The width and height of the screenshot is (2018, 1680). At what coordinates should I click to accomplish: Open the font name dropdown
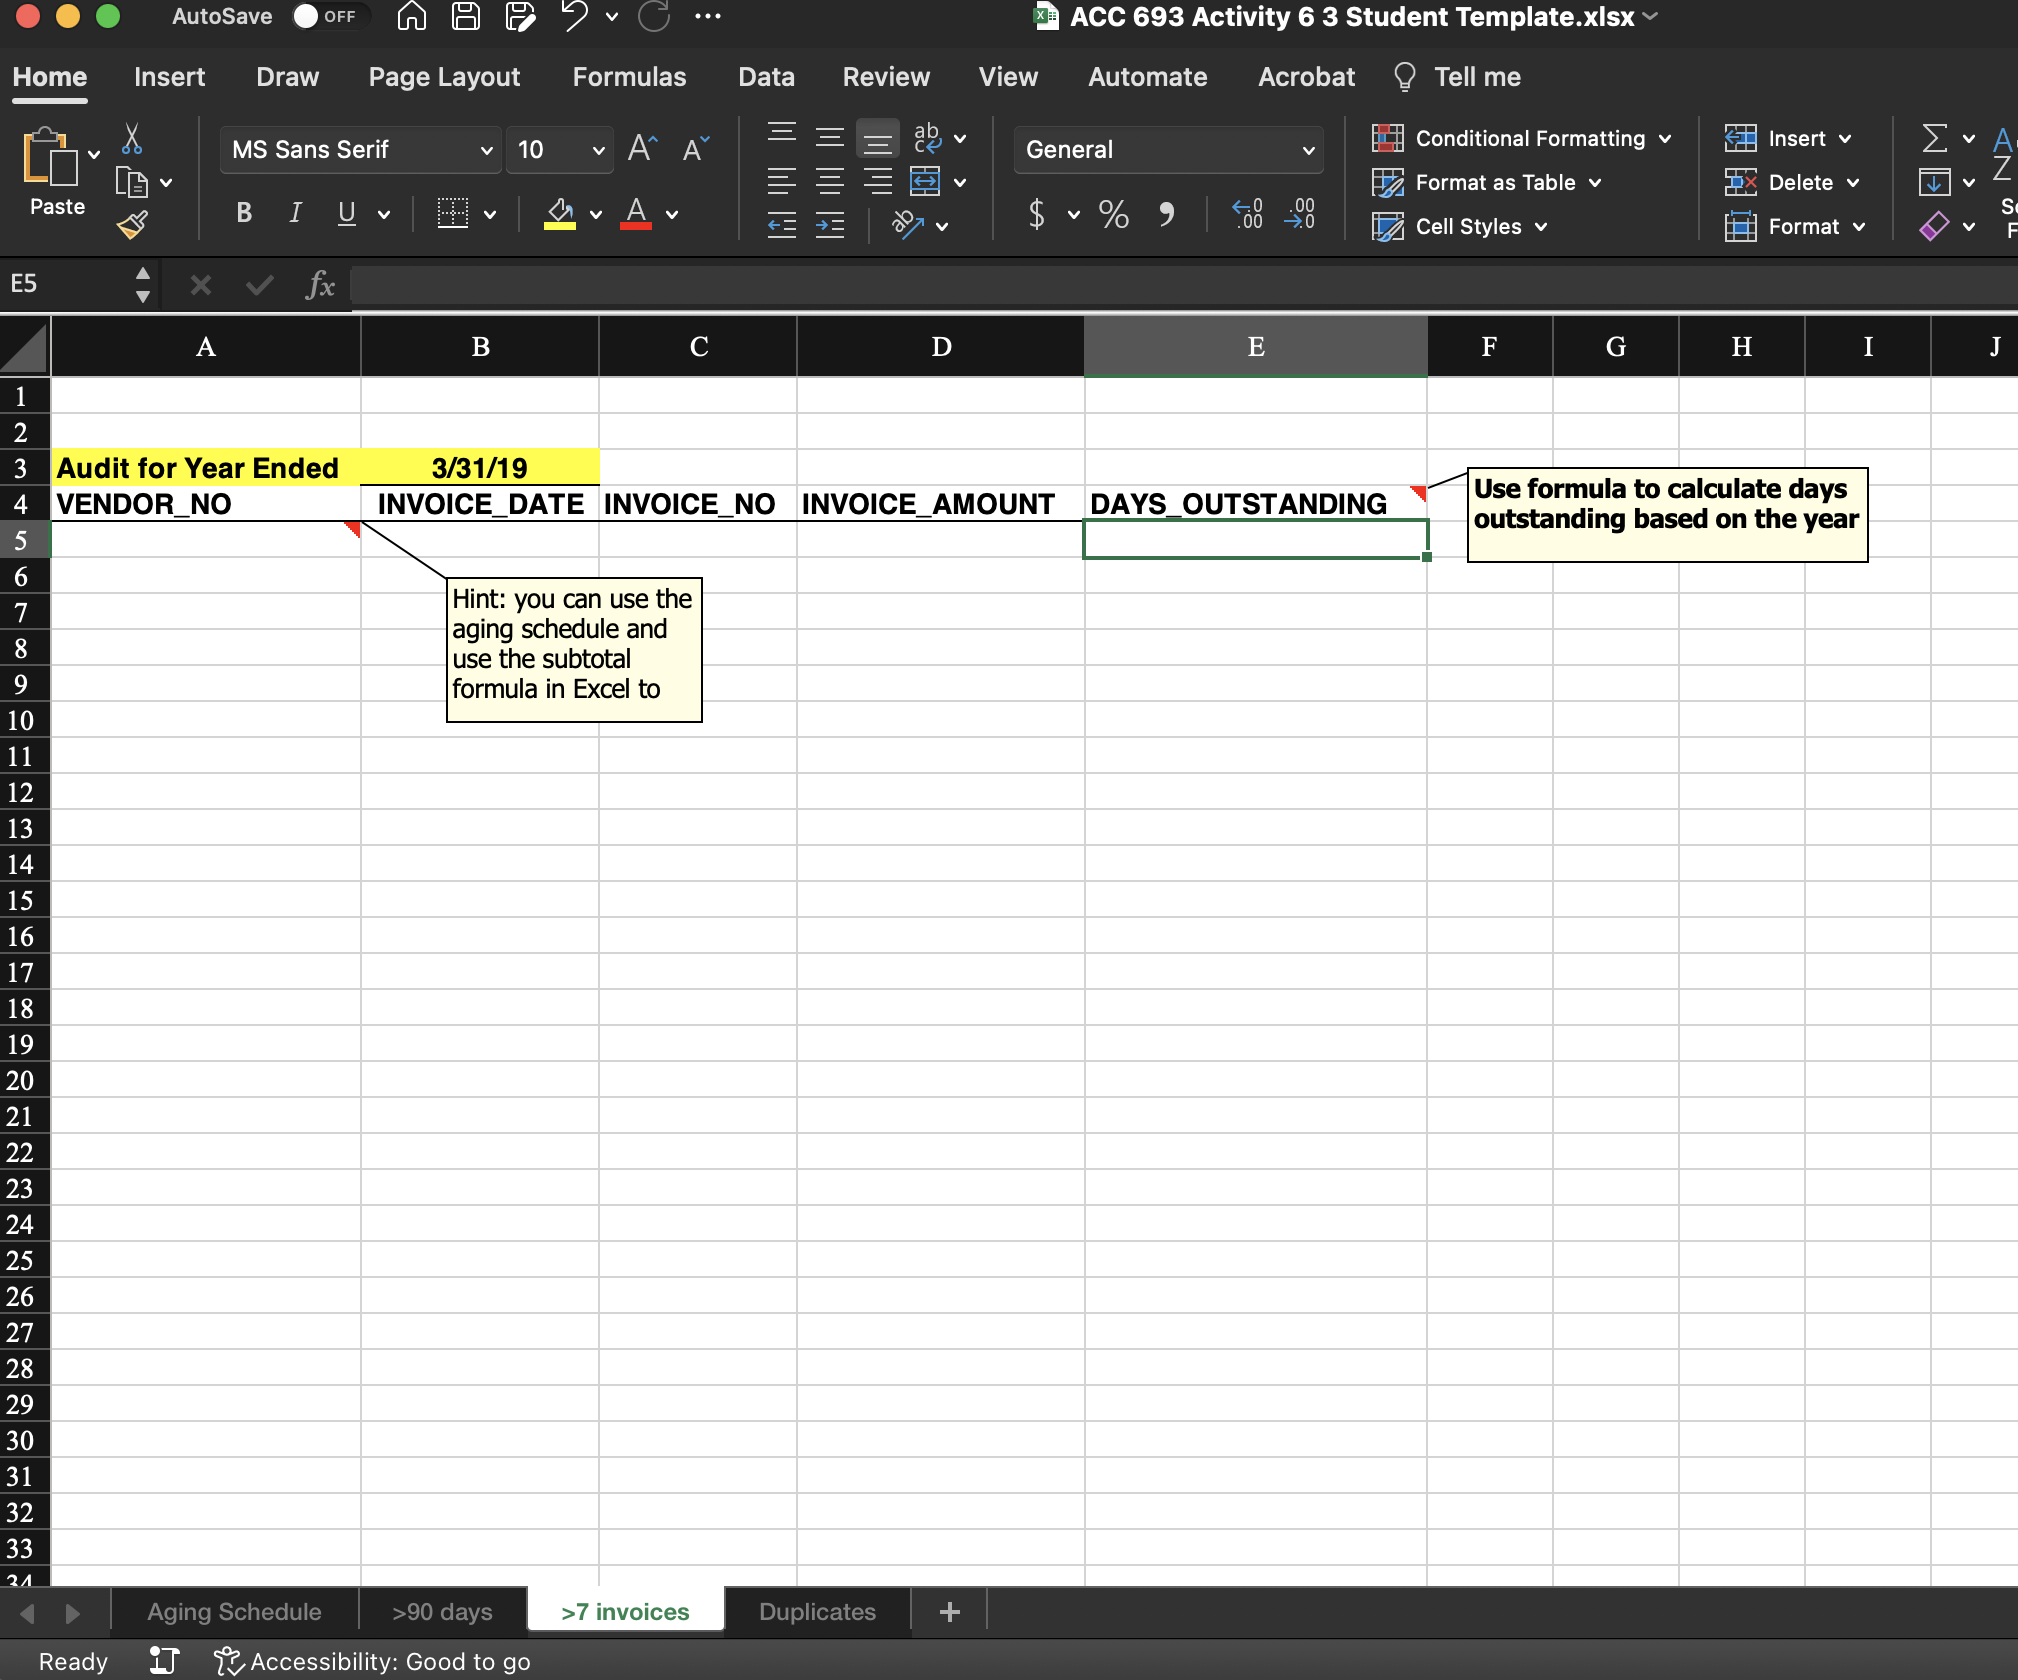(486, 150)
